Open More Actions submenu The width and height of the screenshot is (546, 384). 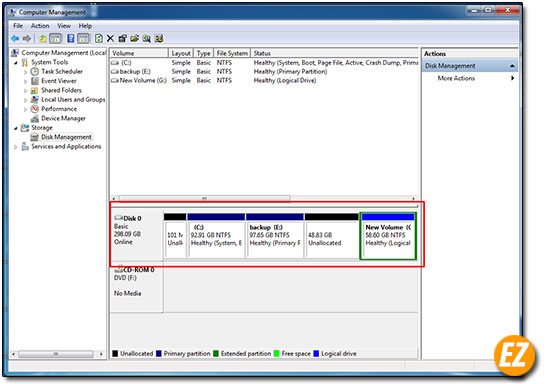pos(456,78)
